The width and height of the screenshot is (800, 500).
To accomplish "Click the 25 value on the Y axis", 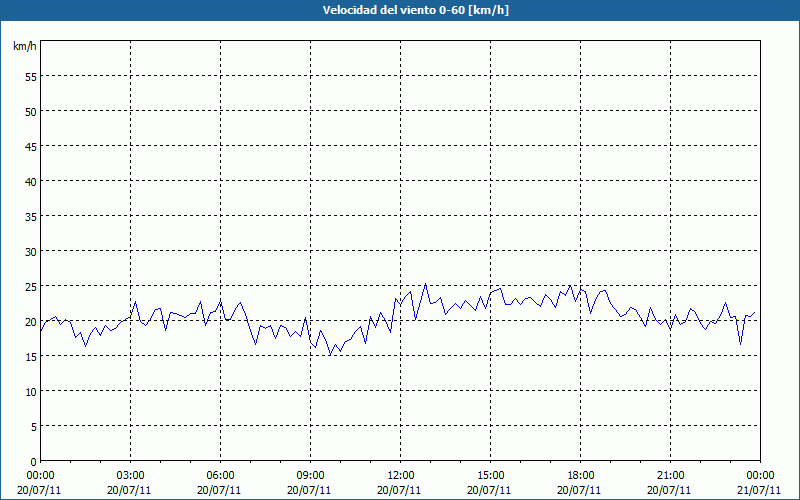I will point(31,287).
